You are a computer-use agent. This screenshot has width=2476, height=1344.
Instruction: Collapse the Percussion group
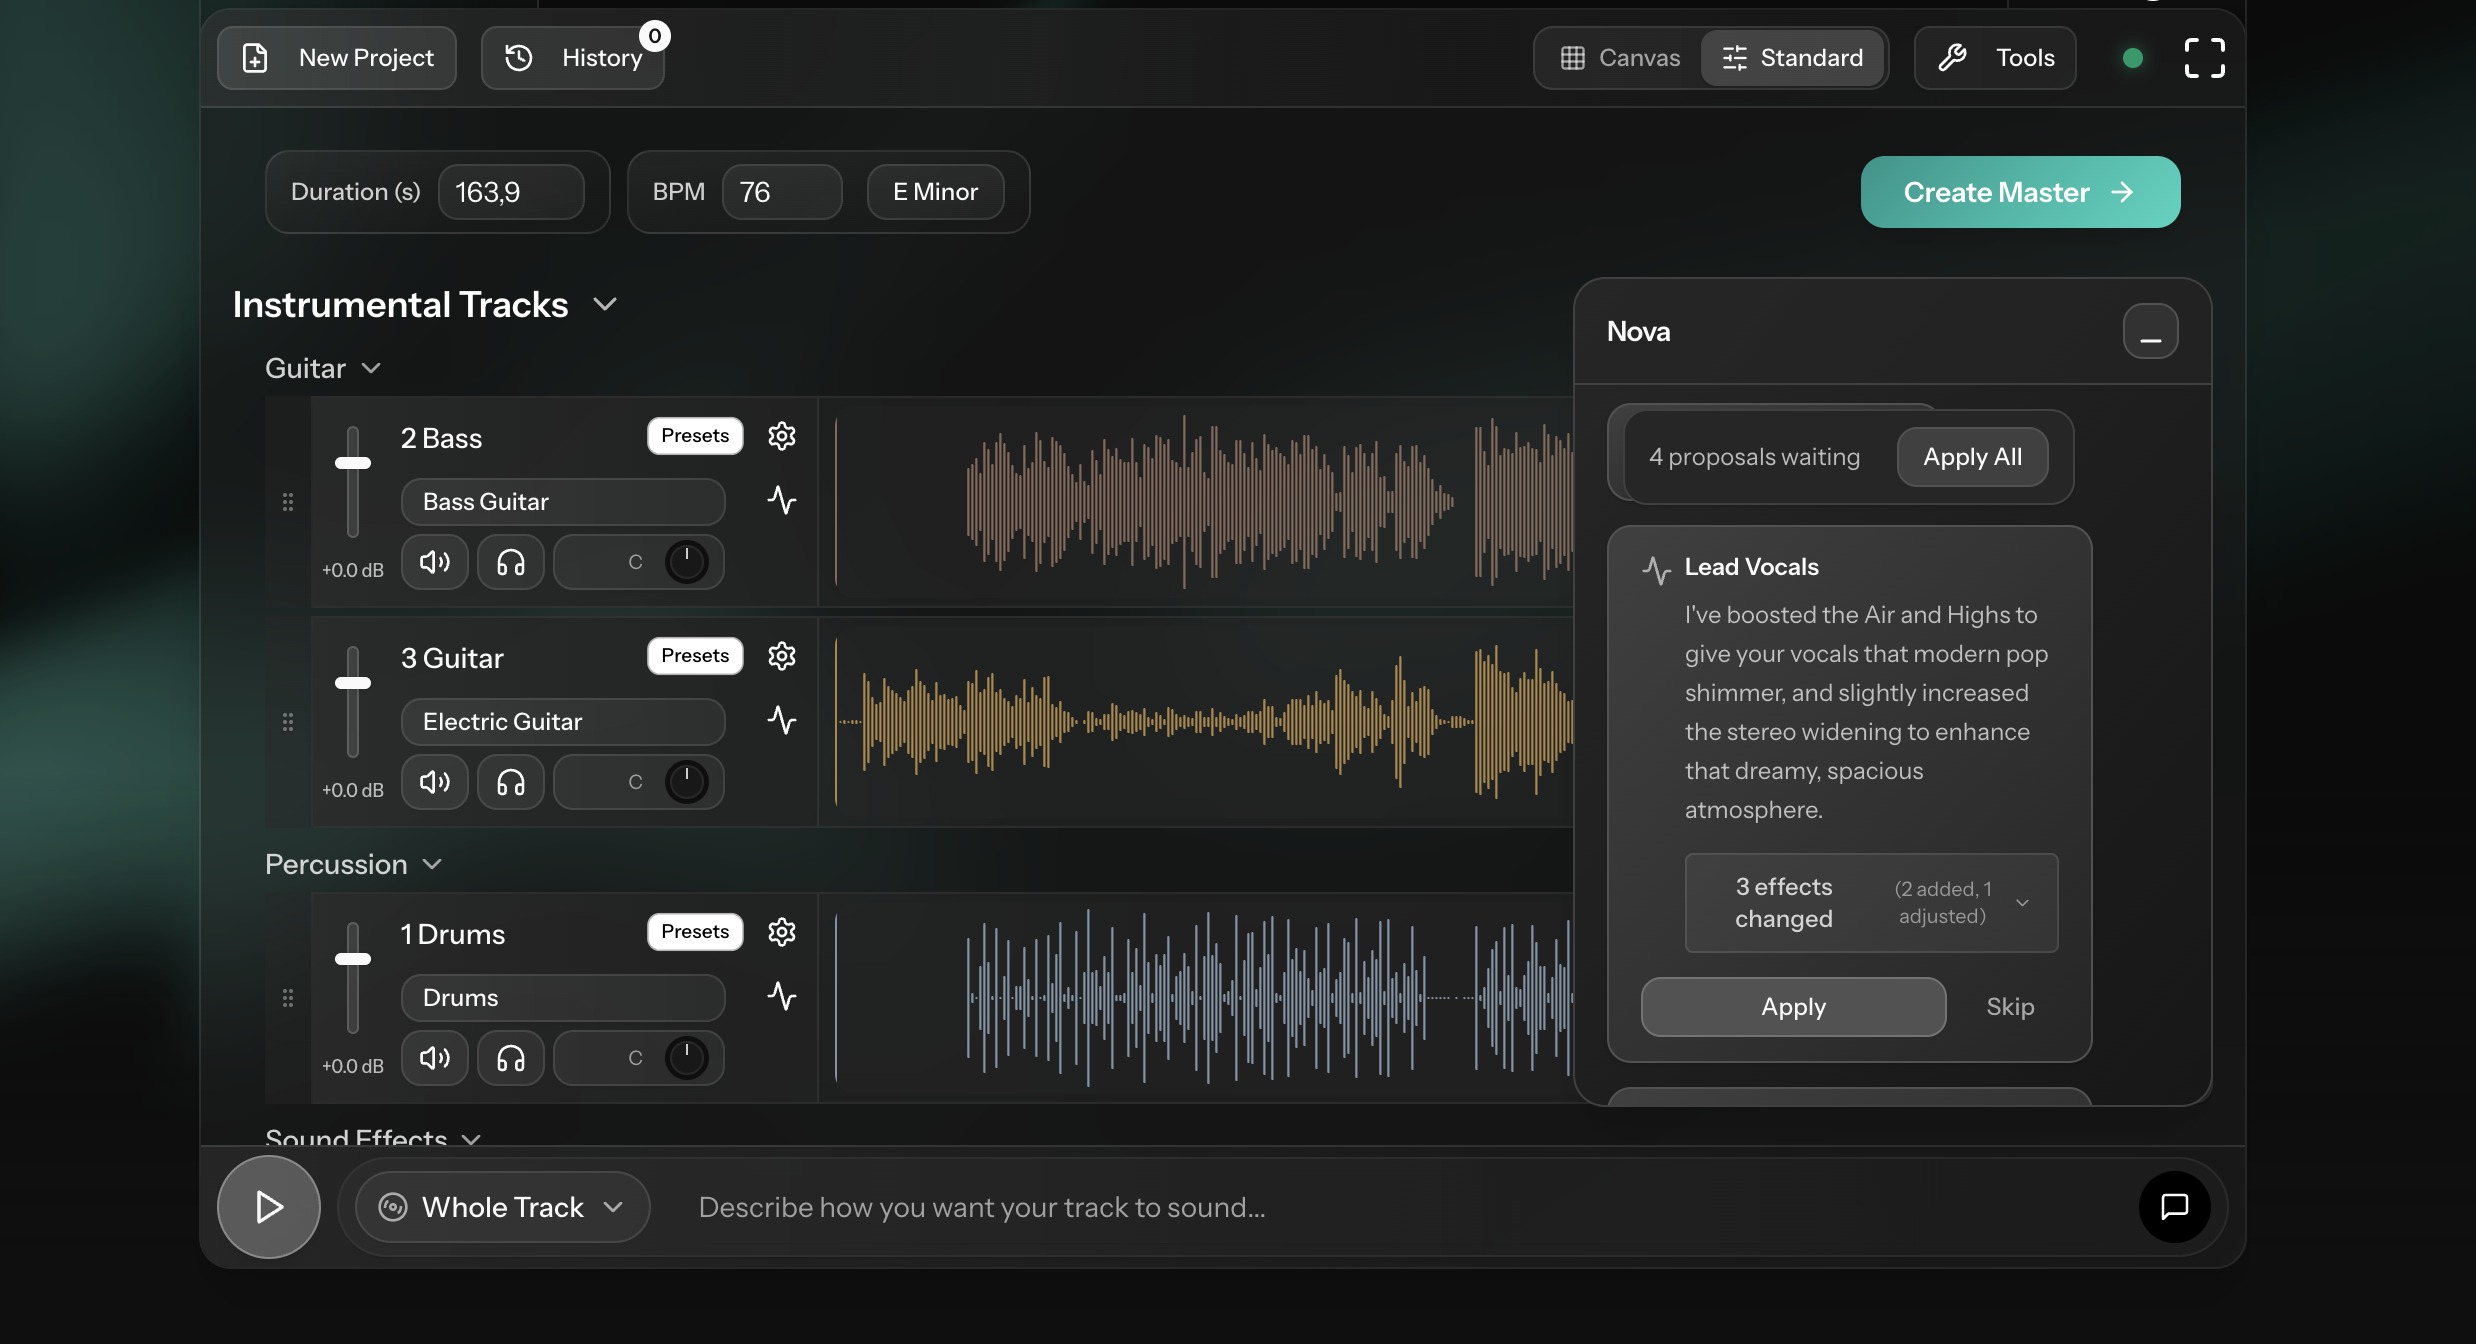432,864
